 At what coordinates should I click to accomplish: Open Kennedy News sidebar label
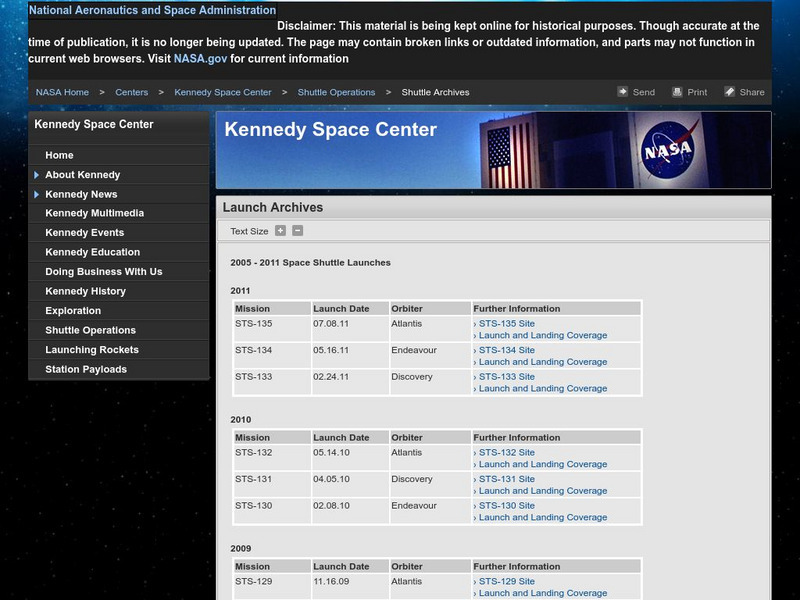81,194
